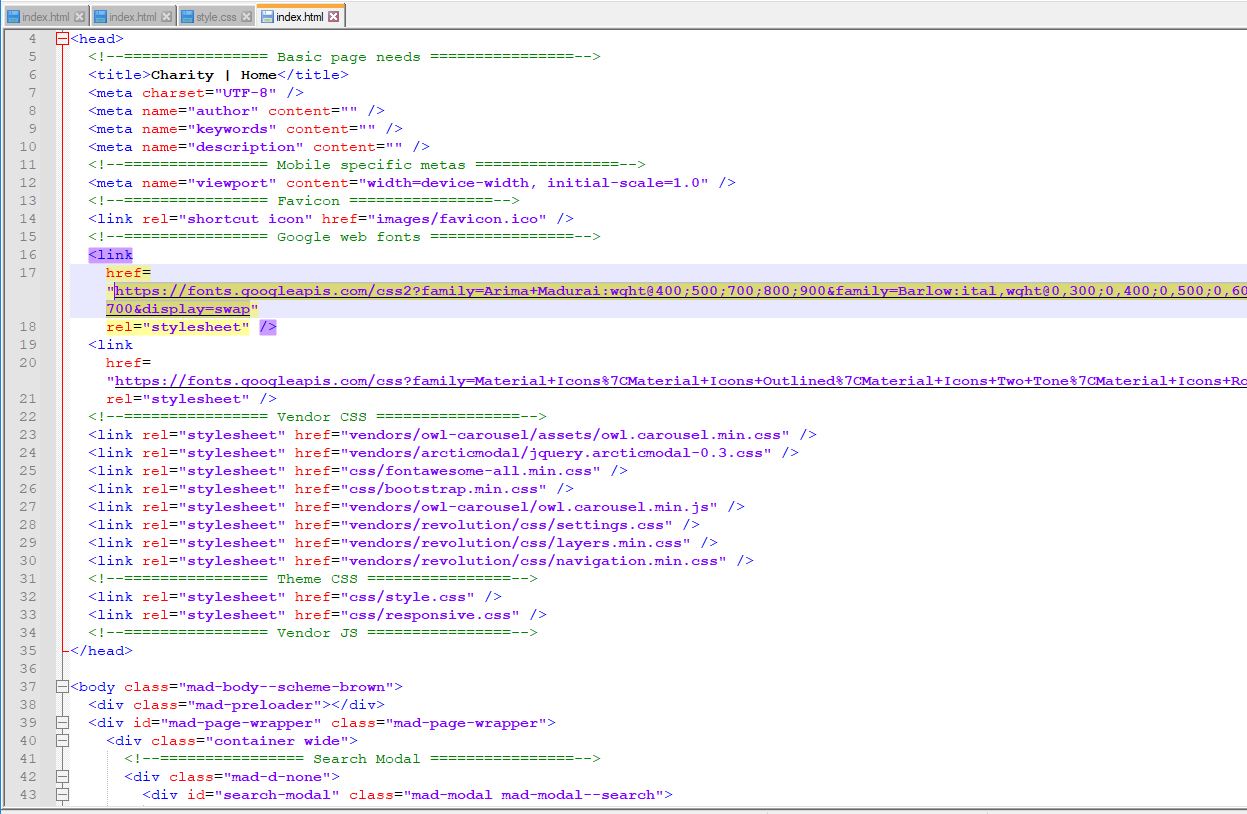The height and width of the screenshot is (814, 1247).
Task: Collapse the body tag fold on line 37
Action: point(62,687)
